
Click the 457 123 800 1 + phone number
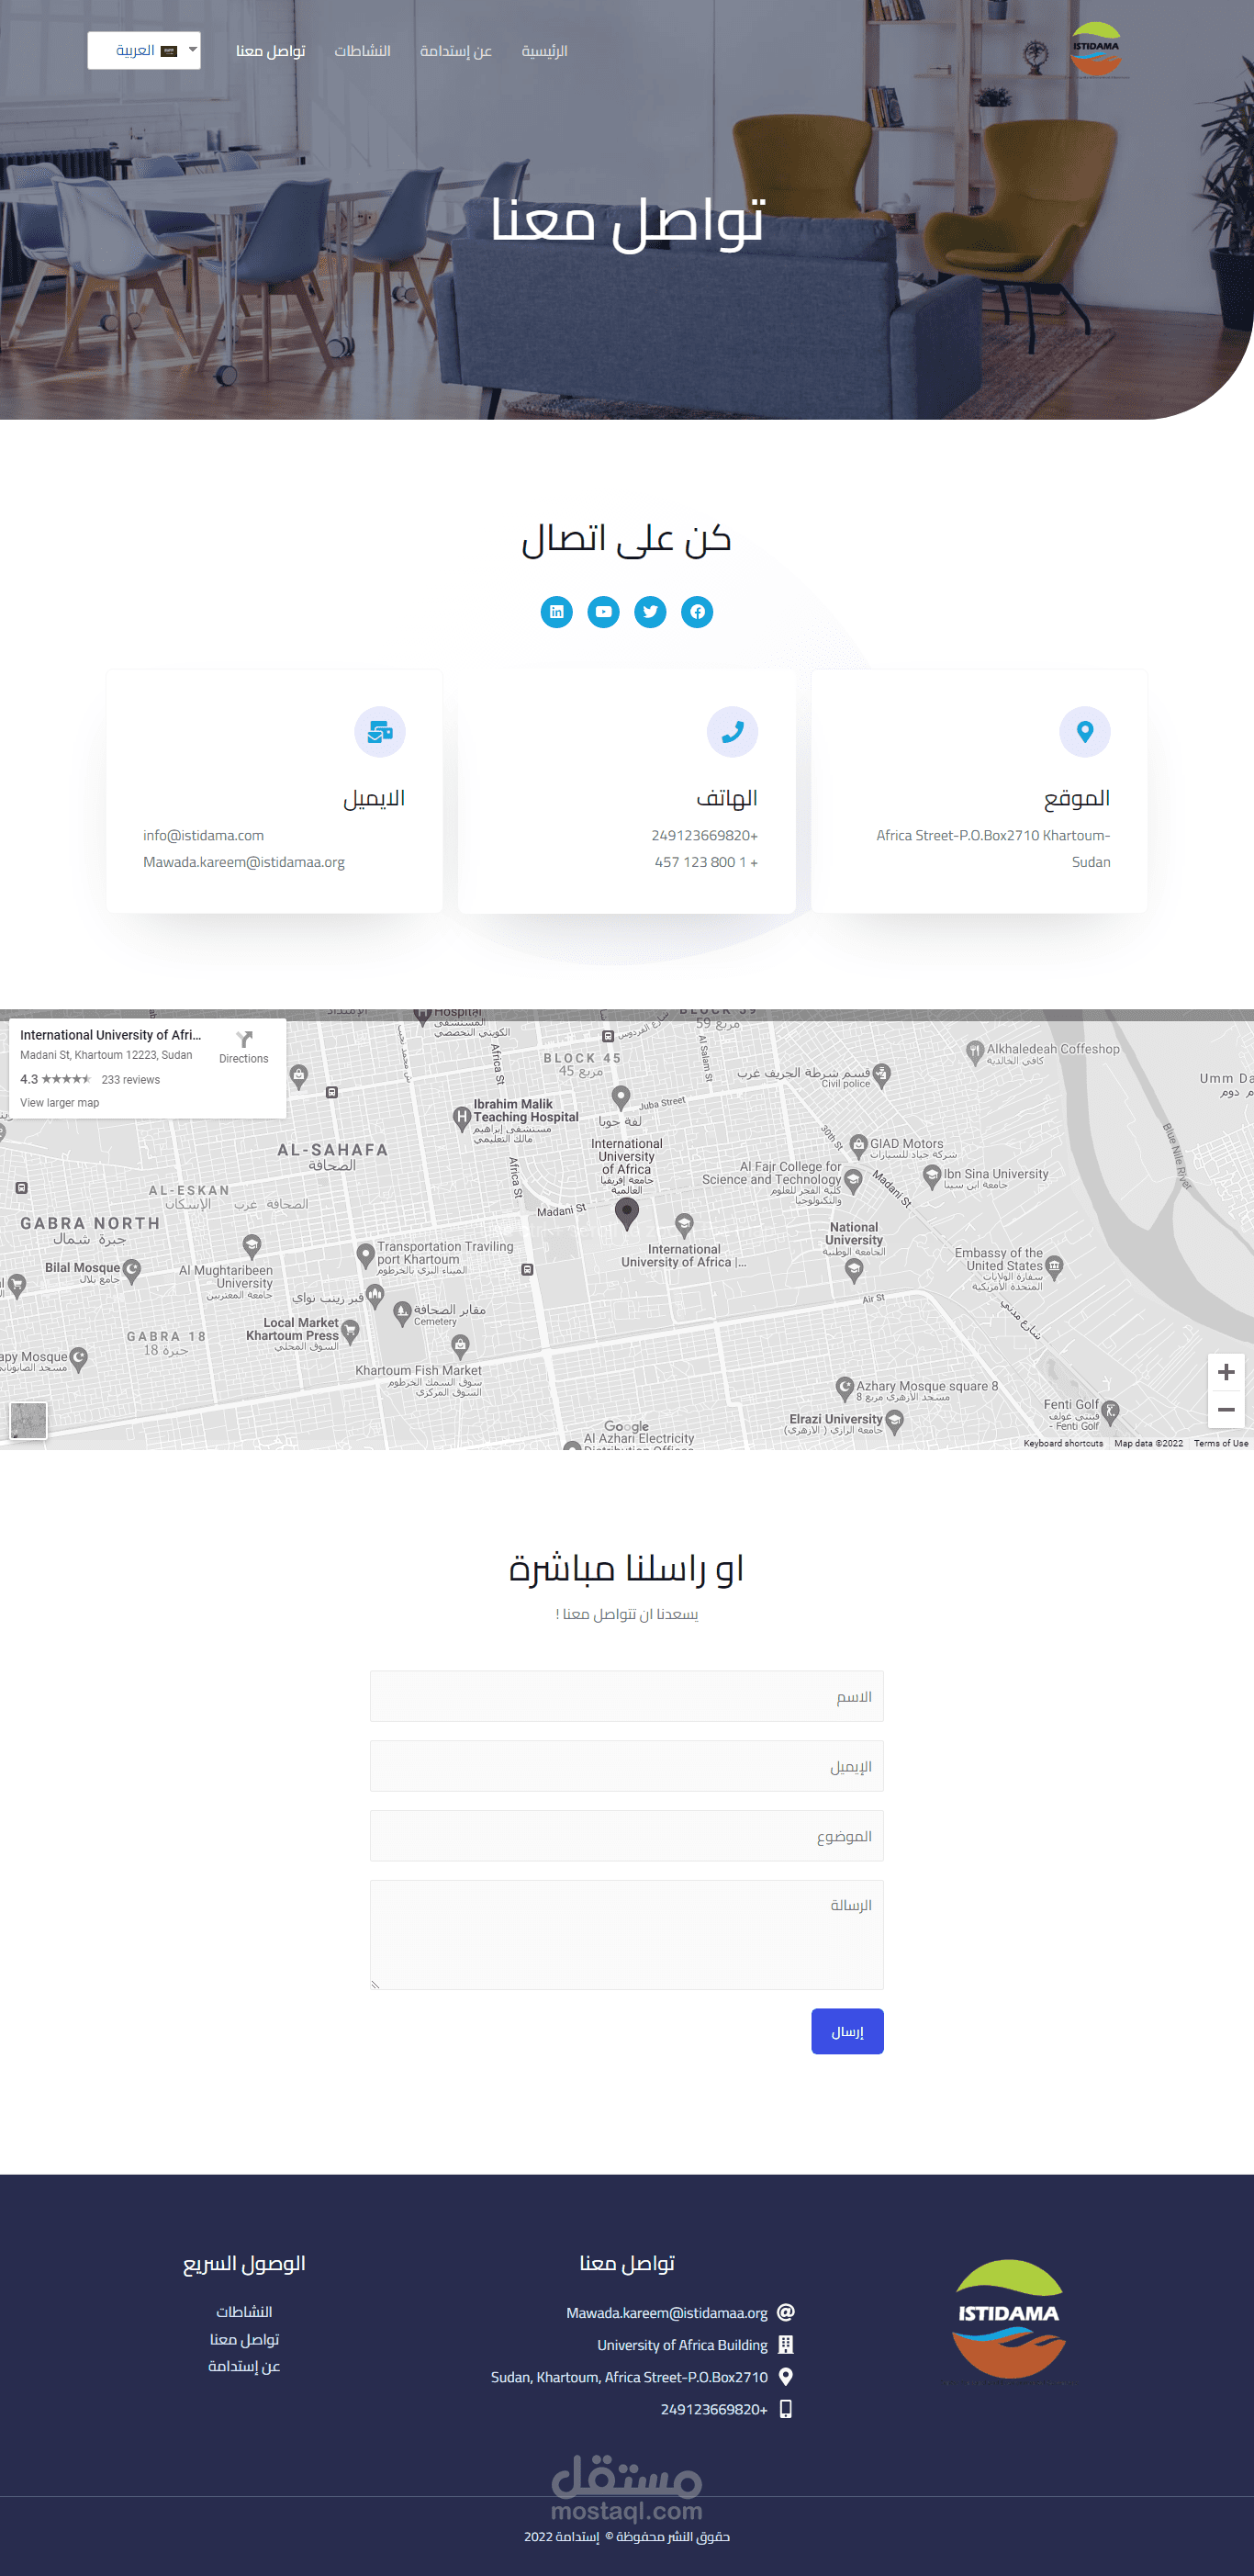pyautogui.click(x=706, y=862)
